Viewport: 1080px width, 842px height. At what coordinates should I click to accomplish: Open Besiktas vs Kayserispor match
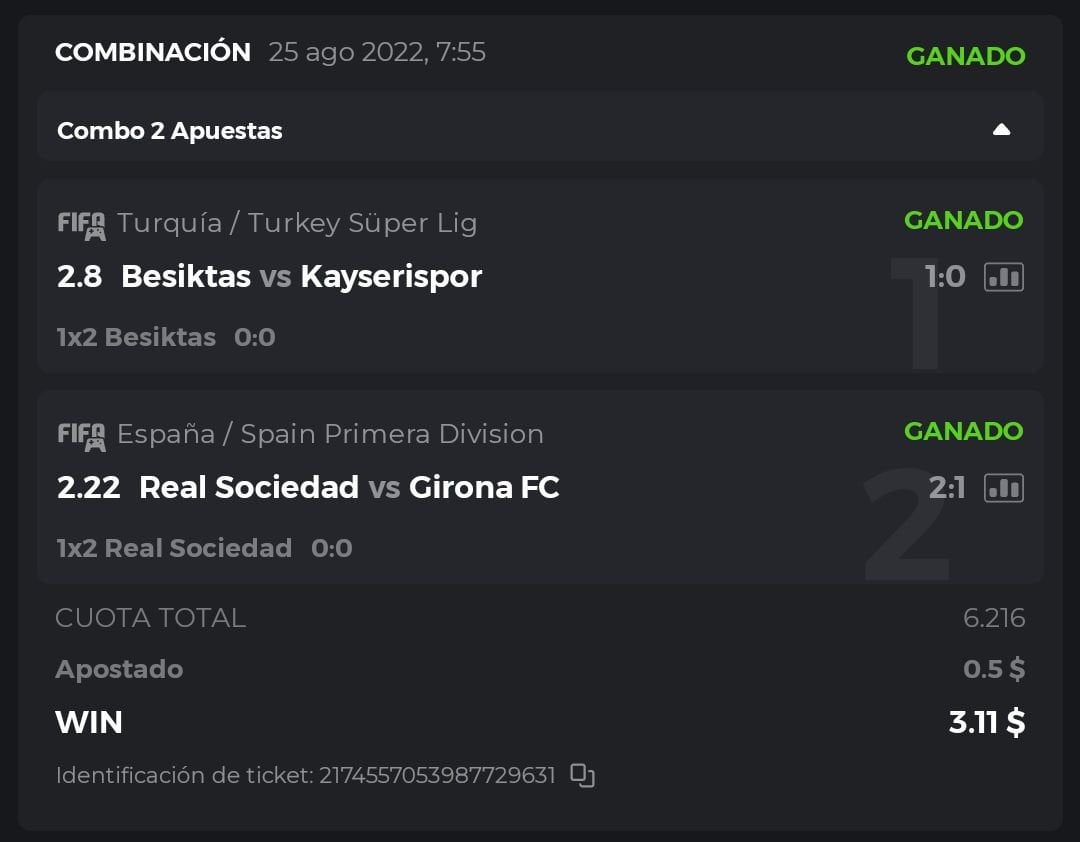point(301,276)
